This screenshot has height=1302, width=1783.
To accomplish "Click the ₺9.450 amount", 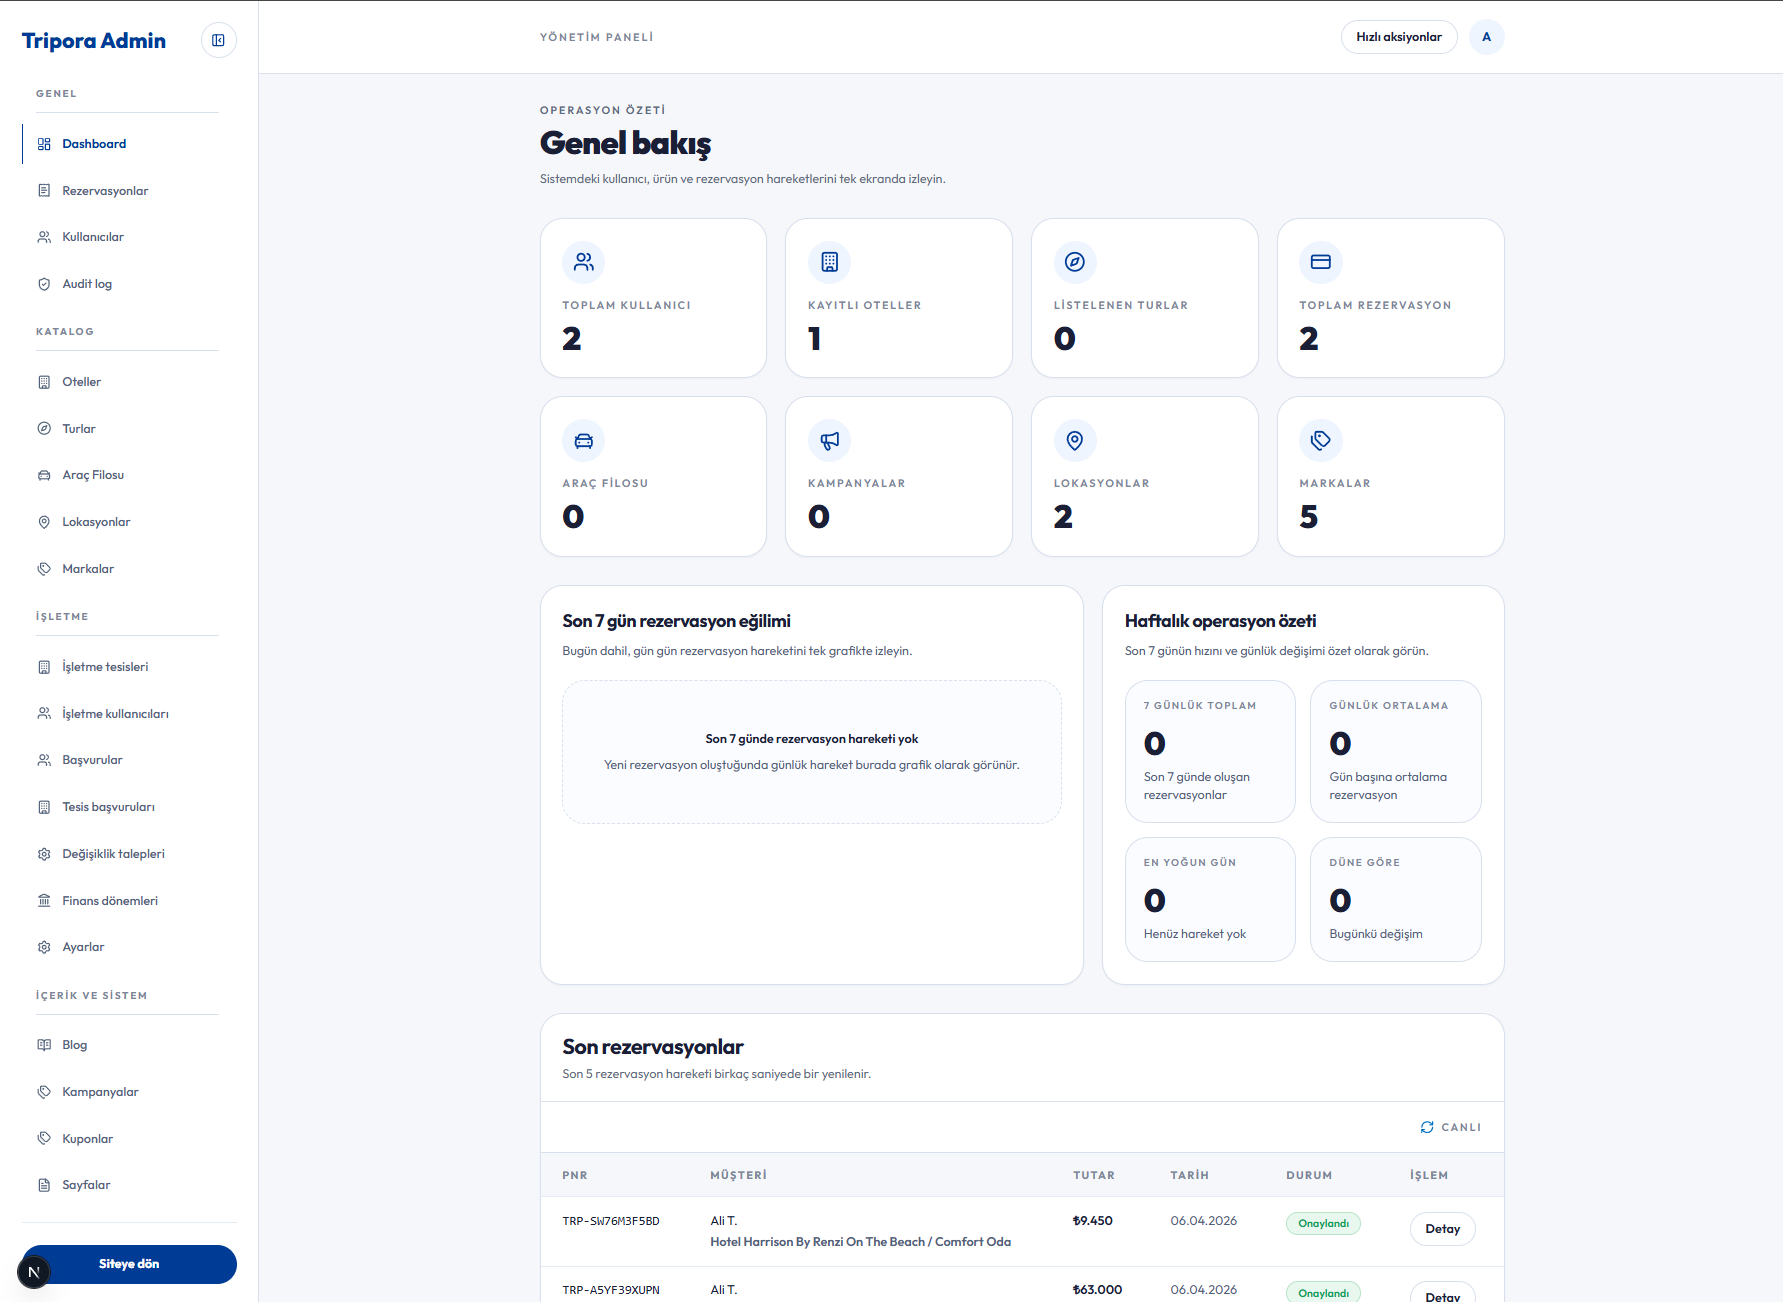I will [1093, 1221].
